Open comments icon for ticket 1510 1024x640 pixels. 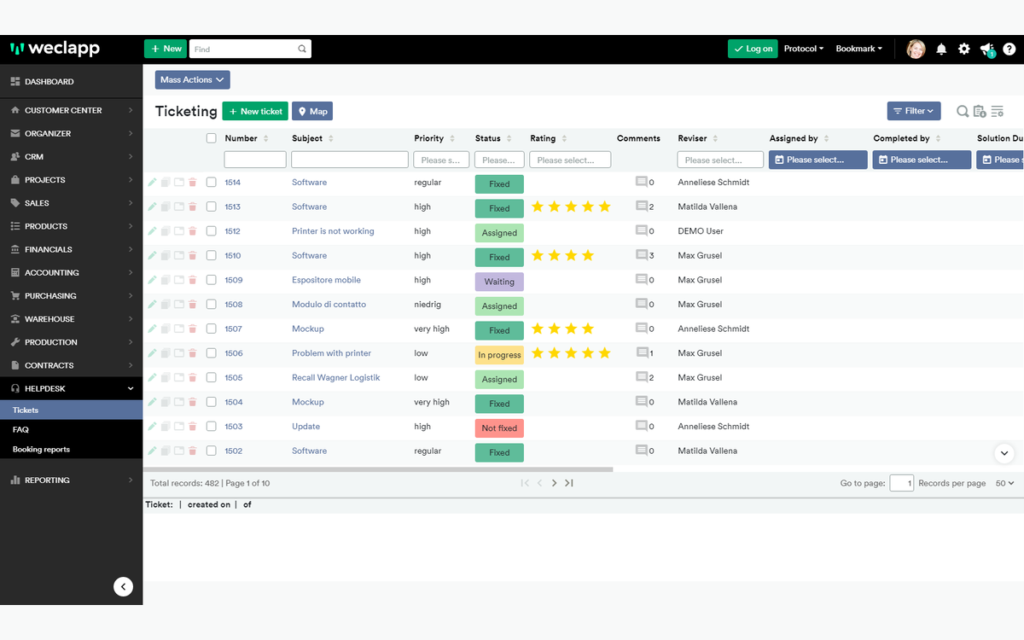pos(641,255)
